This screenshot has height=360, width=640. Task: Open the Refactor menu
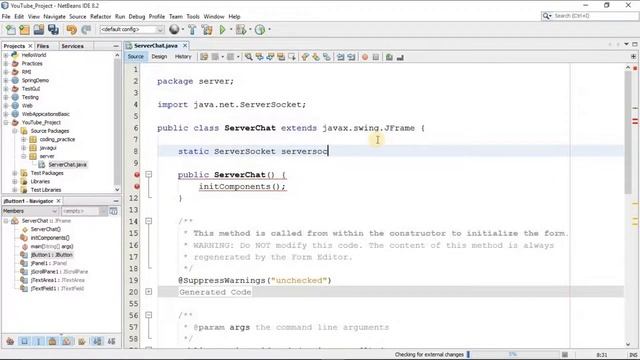click(x=100, y=16)
